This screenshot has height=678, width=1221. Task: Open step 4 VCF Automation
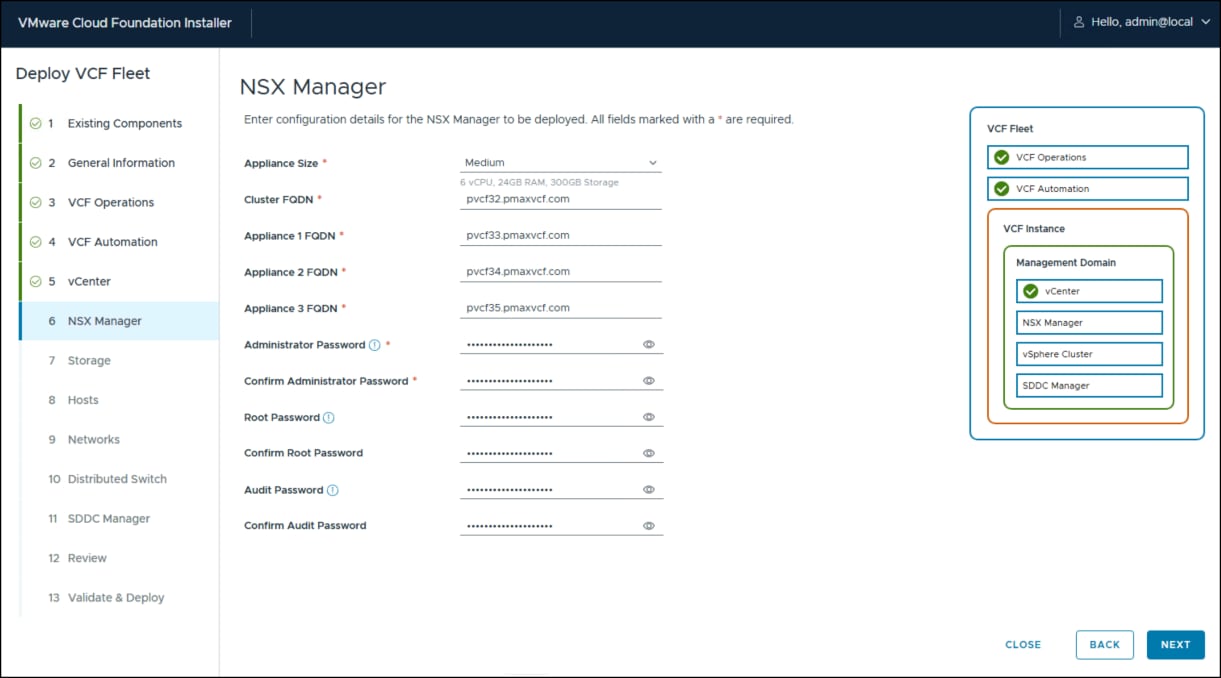click(x=119, y=242)
